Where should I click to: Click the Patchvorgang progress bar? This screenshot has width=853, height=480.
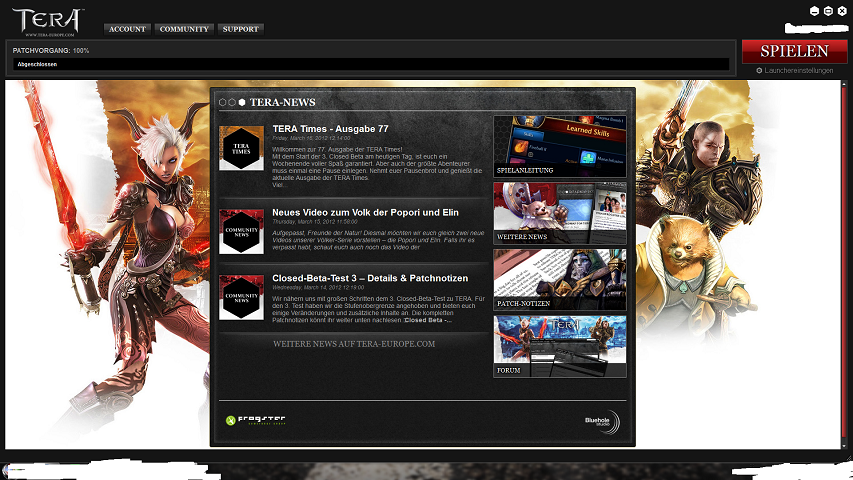(371, 64)
